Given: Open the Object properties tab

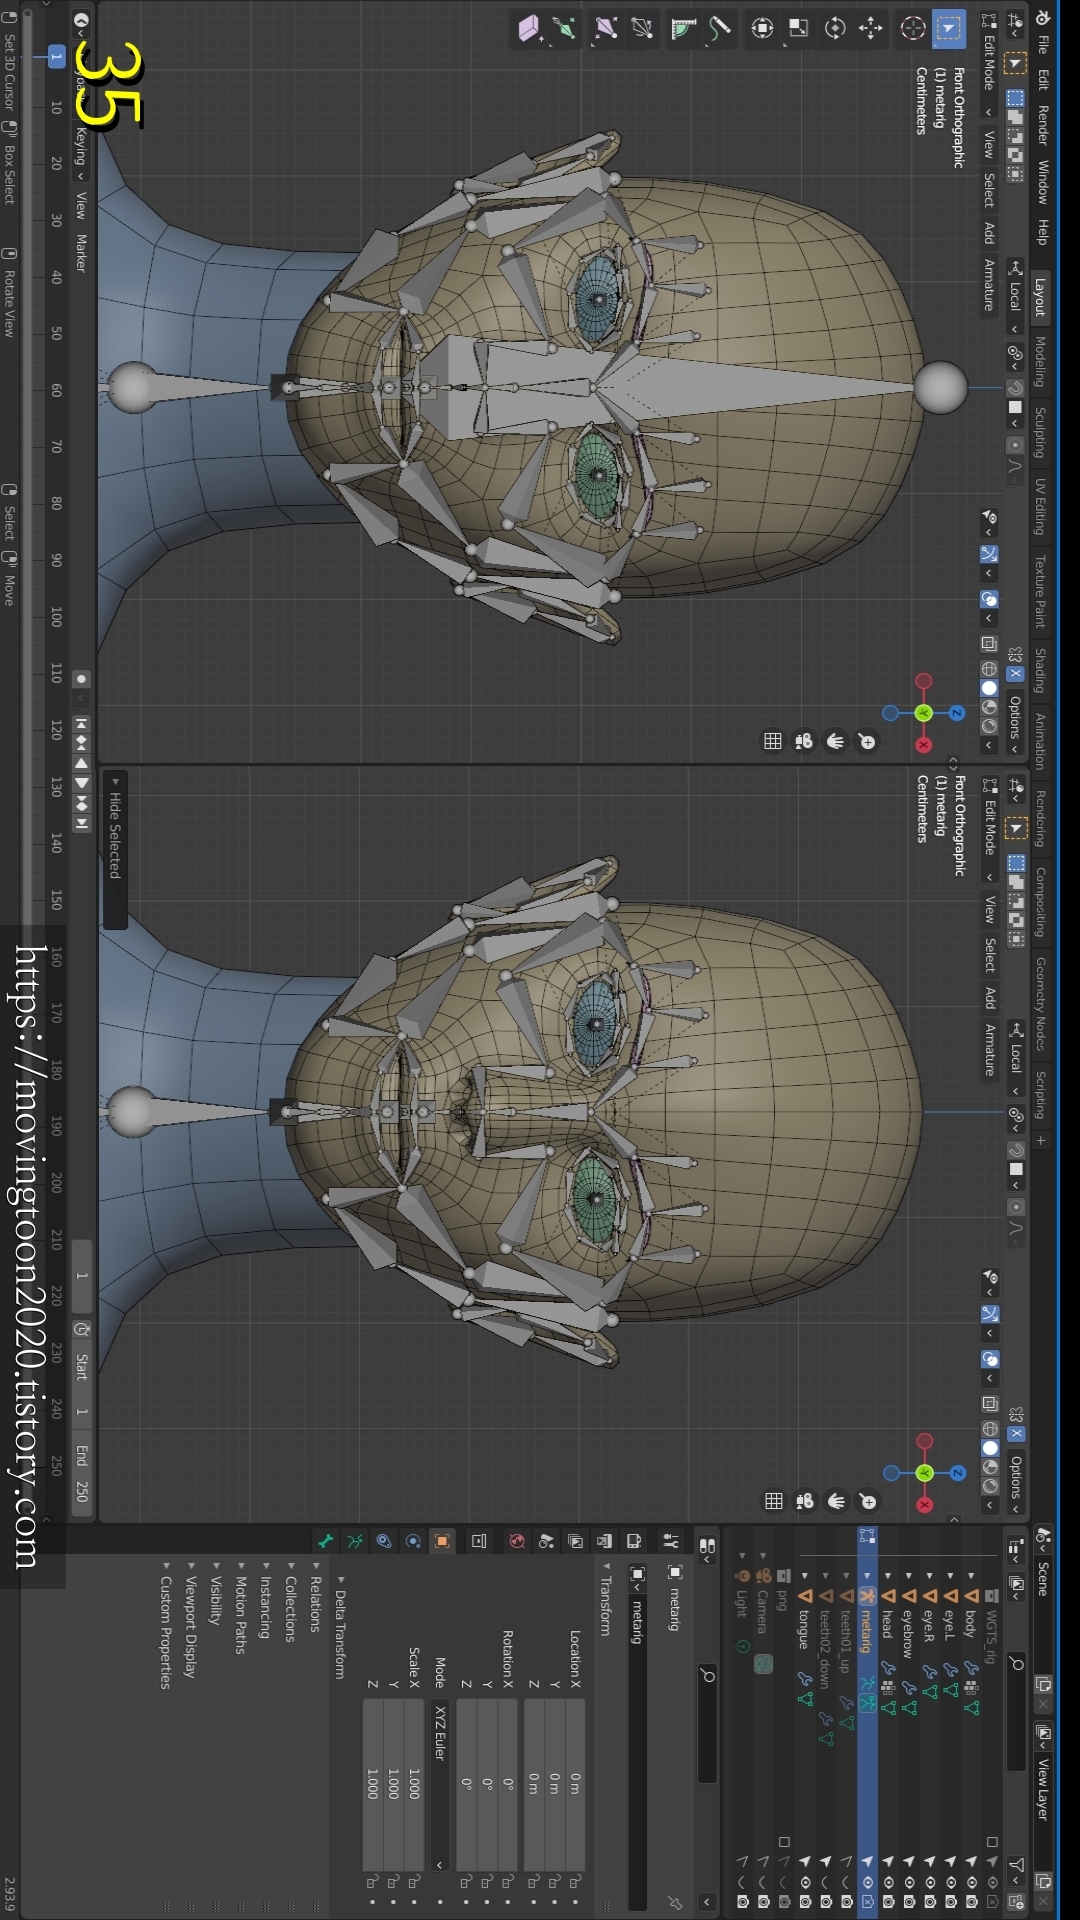Looking at the screenshot, I should 442,1541.
